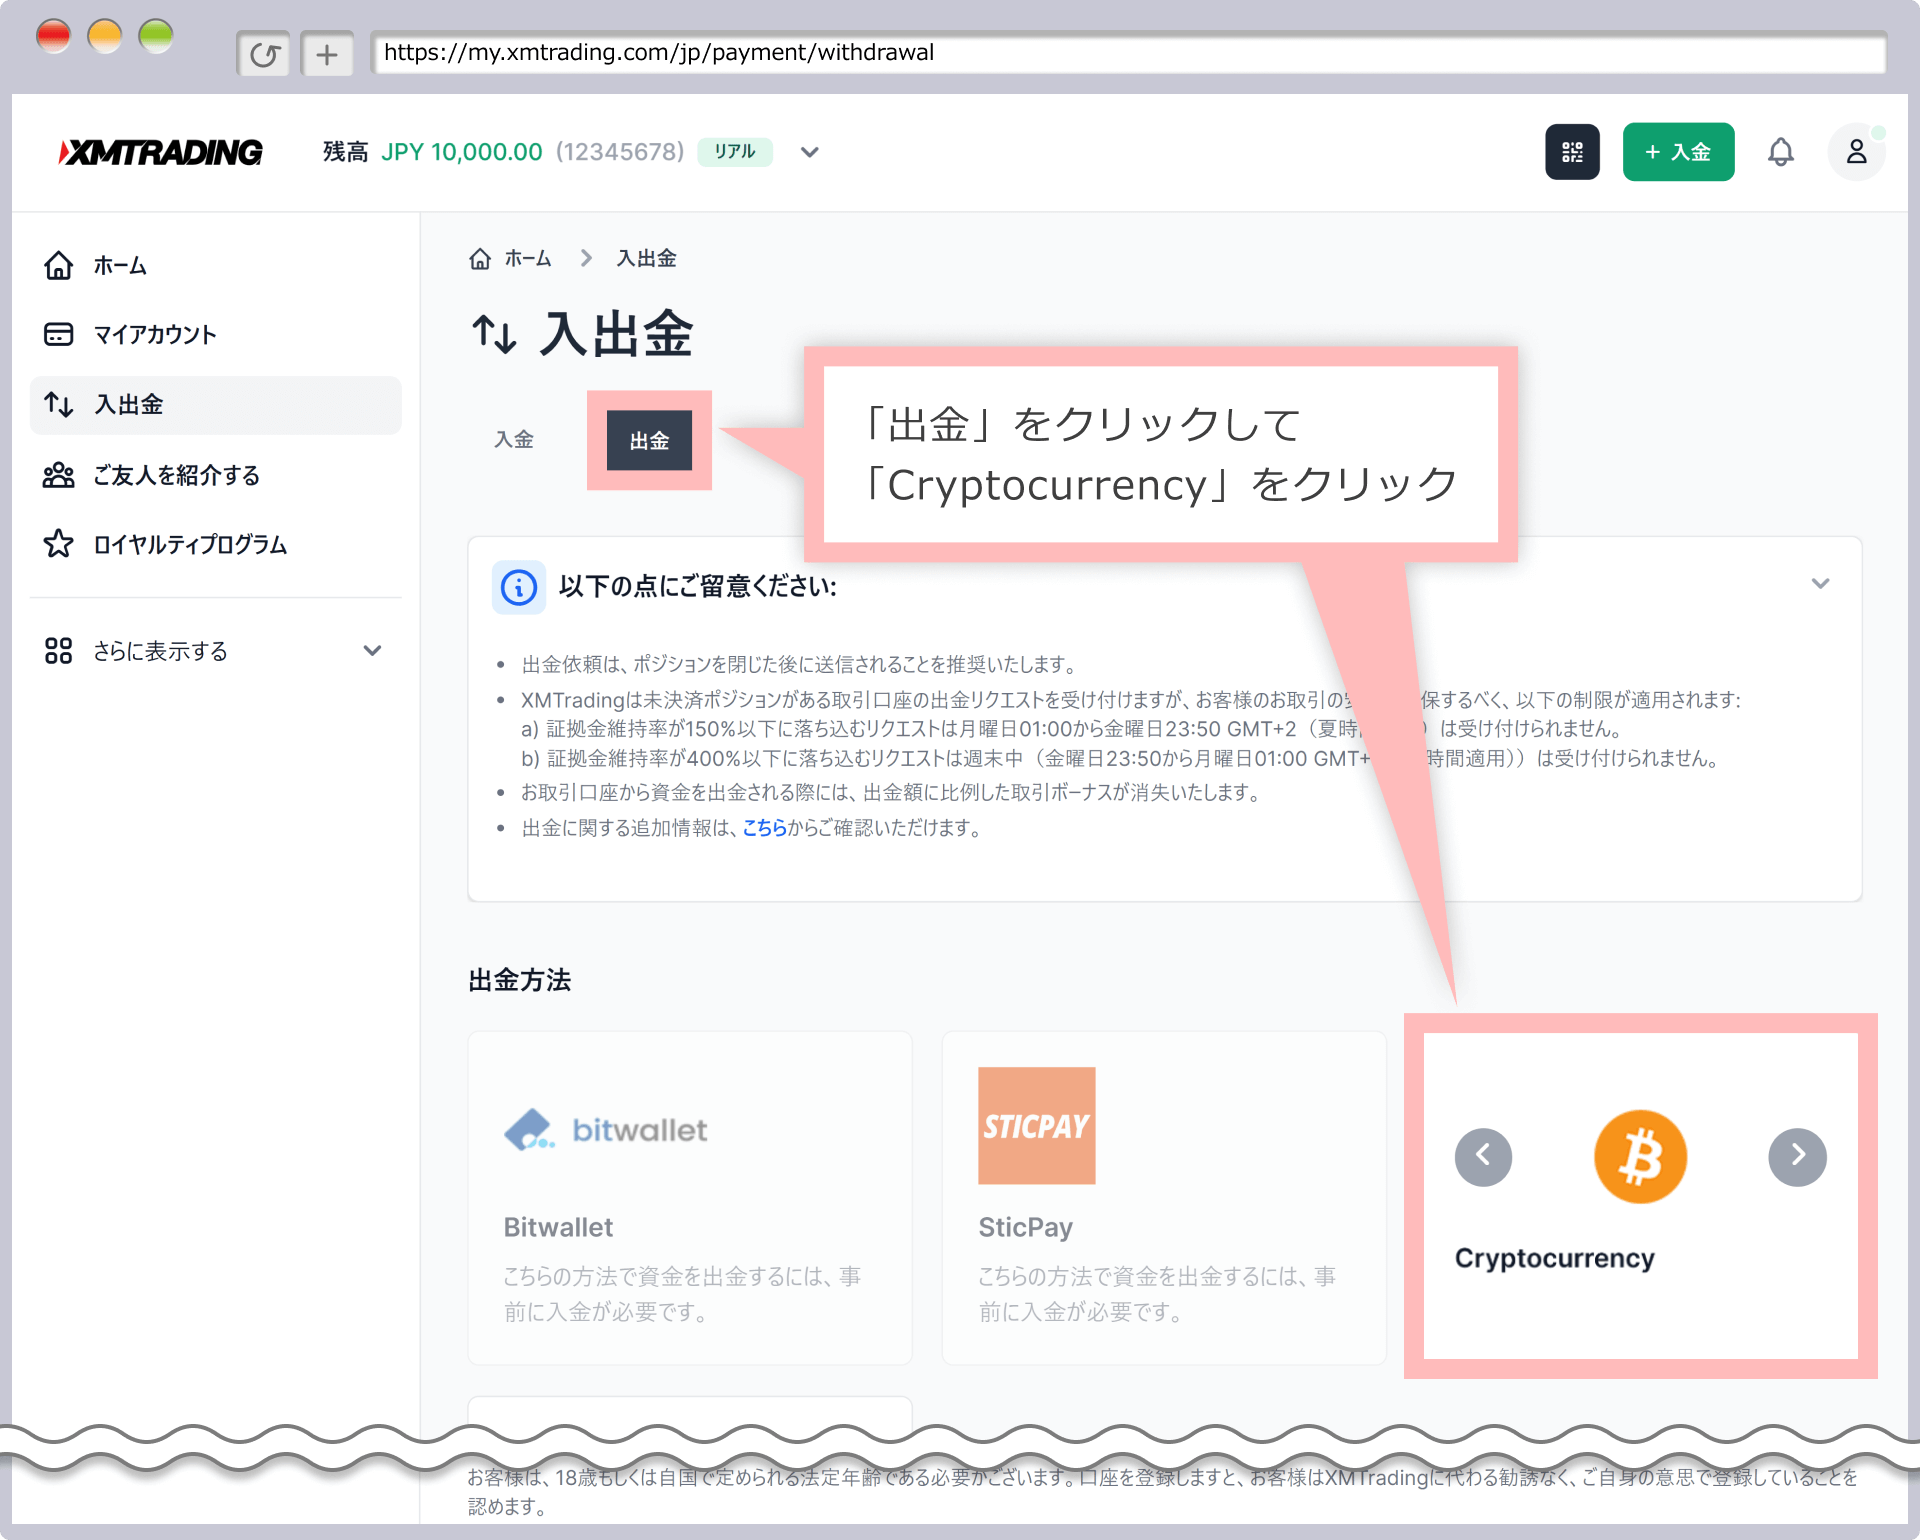Viewport: 1920px width, 1540px height.
Task: Collapse the 以下の点にご留意ください notice panel
Action: (x=1820, y=584)
